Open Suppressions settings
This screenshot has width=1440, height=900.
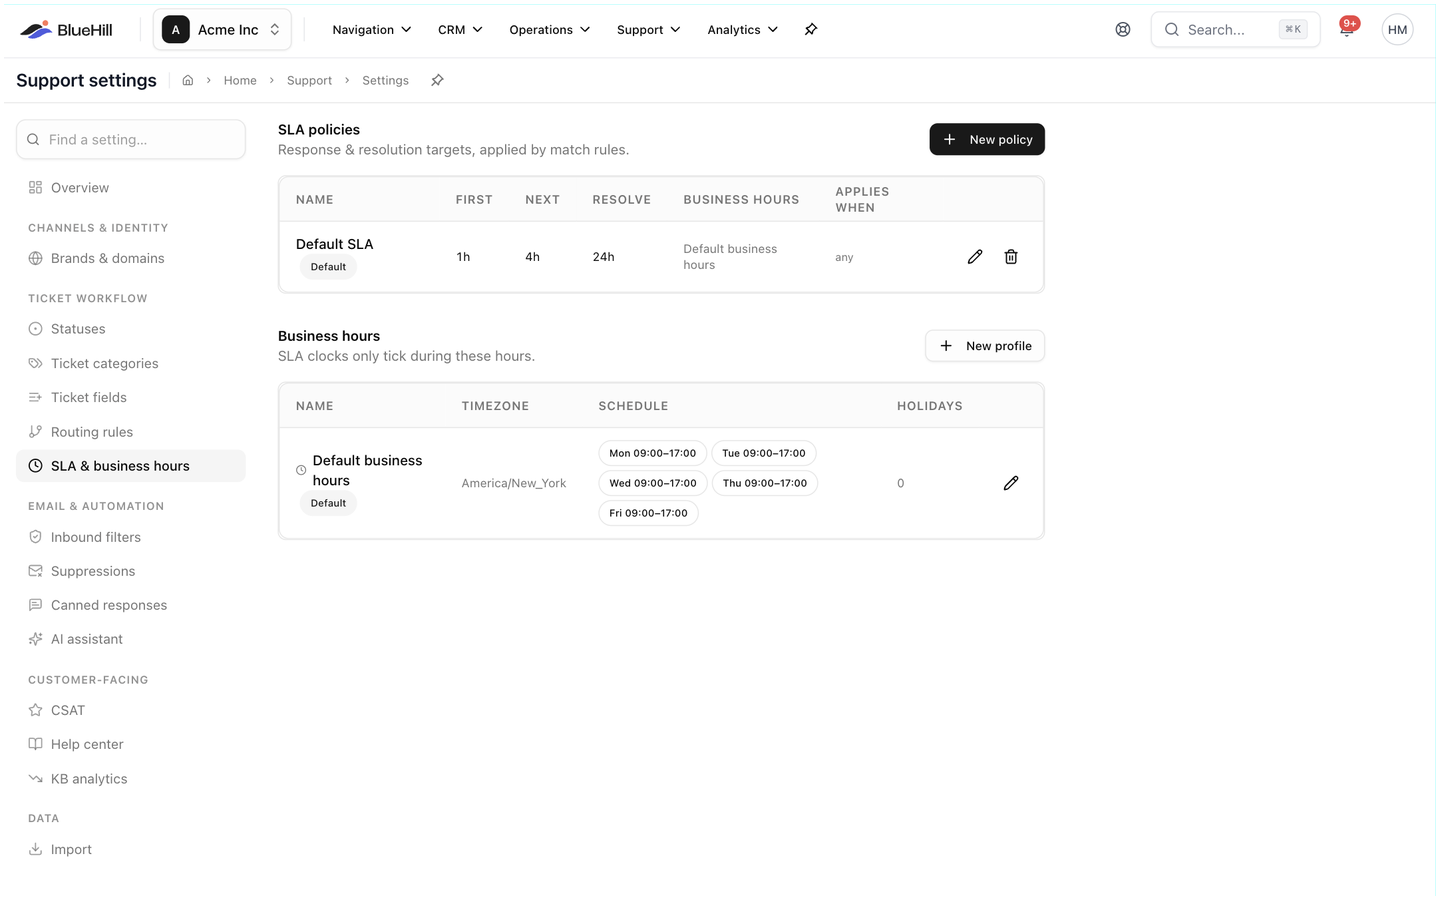point(131,571)
